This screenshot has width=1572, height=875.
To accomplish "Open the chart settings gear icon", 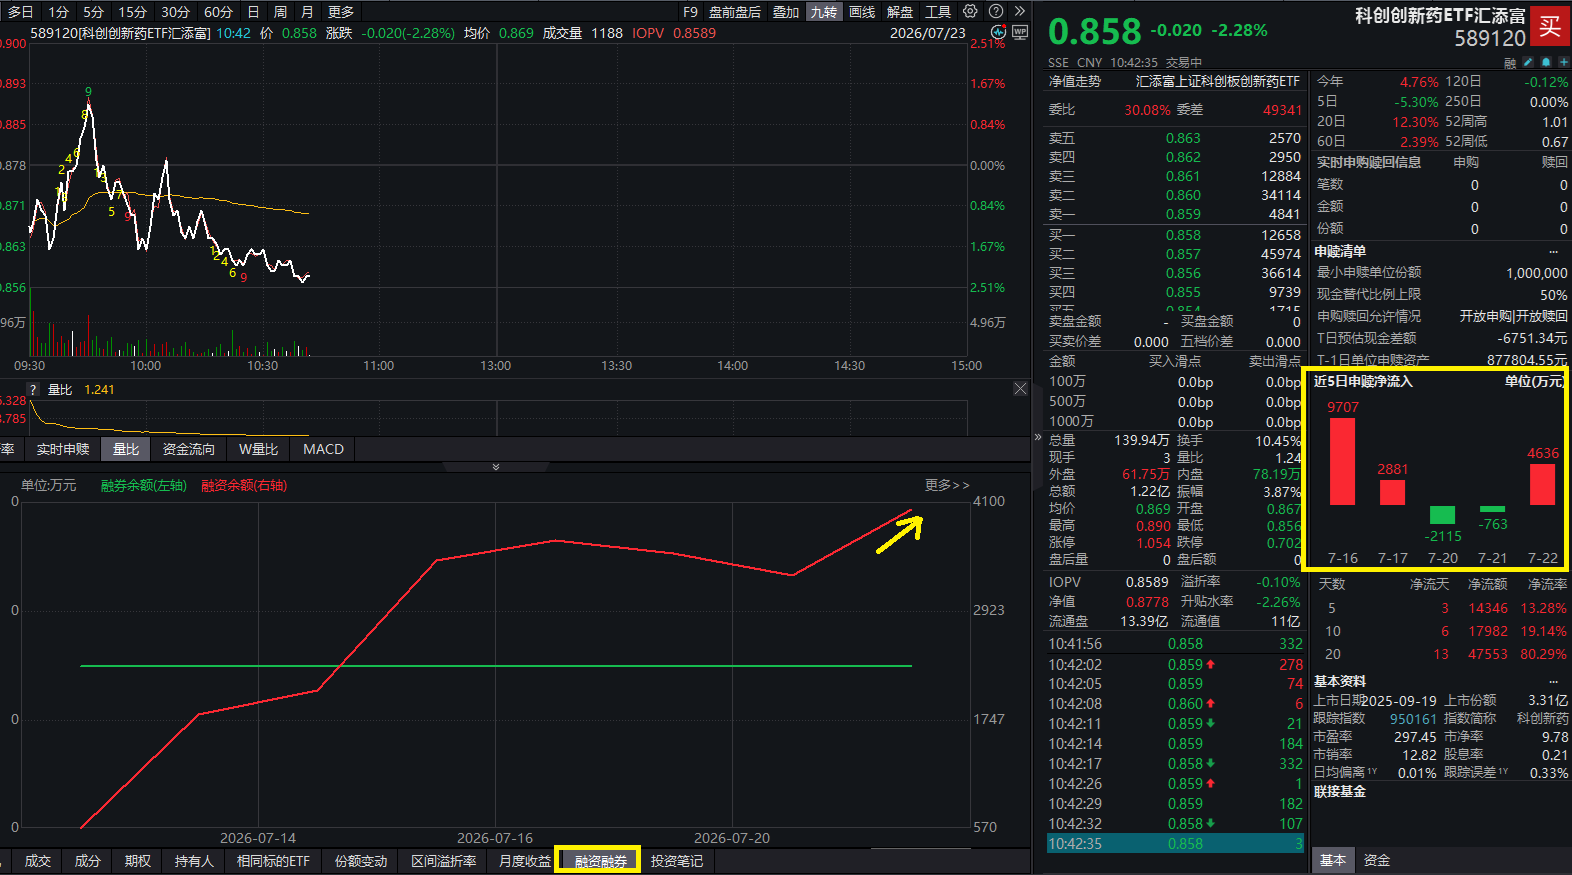I will pos(970,11).
